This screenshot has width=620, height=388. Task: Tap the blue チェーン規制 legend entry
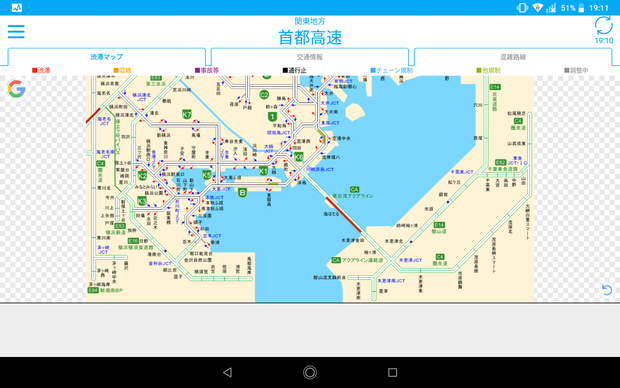coord(391,70)
